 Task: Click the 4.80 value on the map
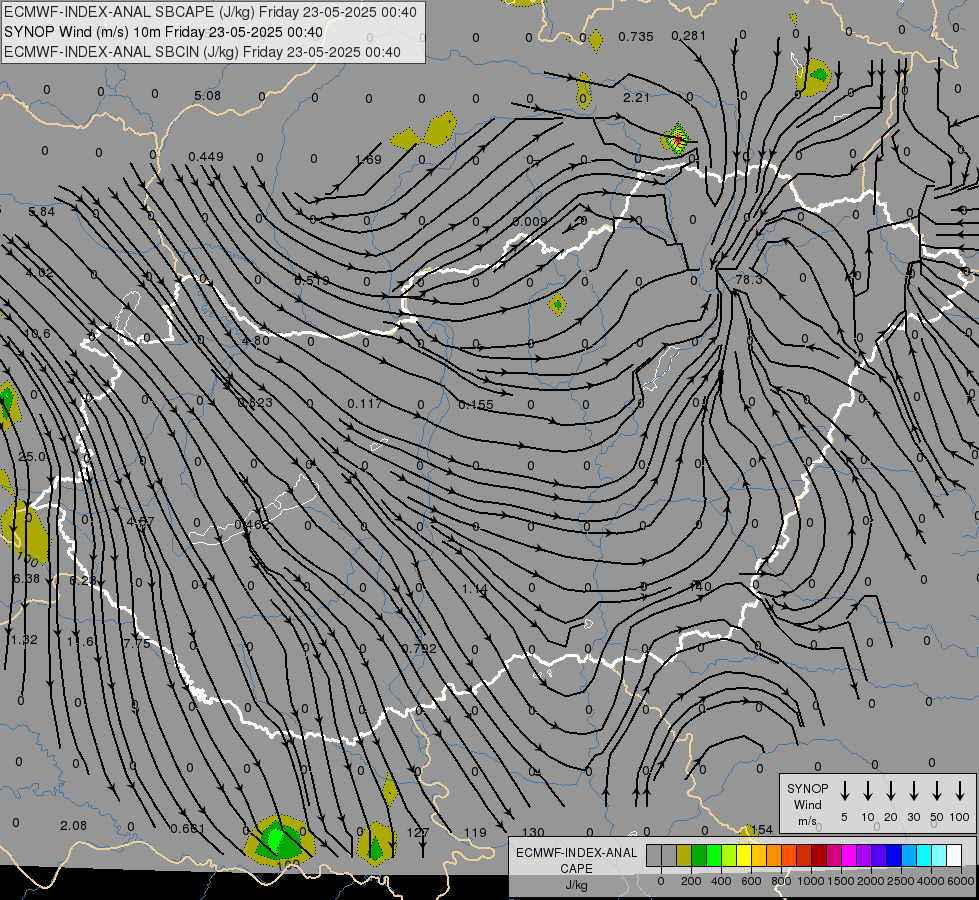255,340
